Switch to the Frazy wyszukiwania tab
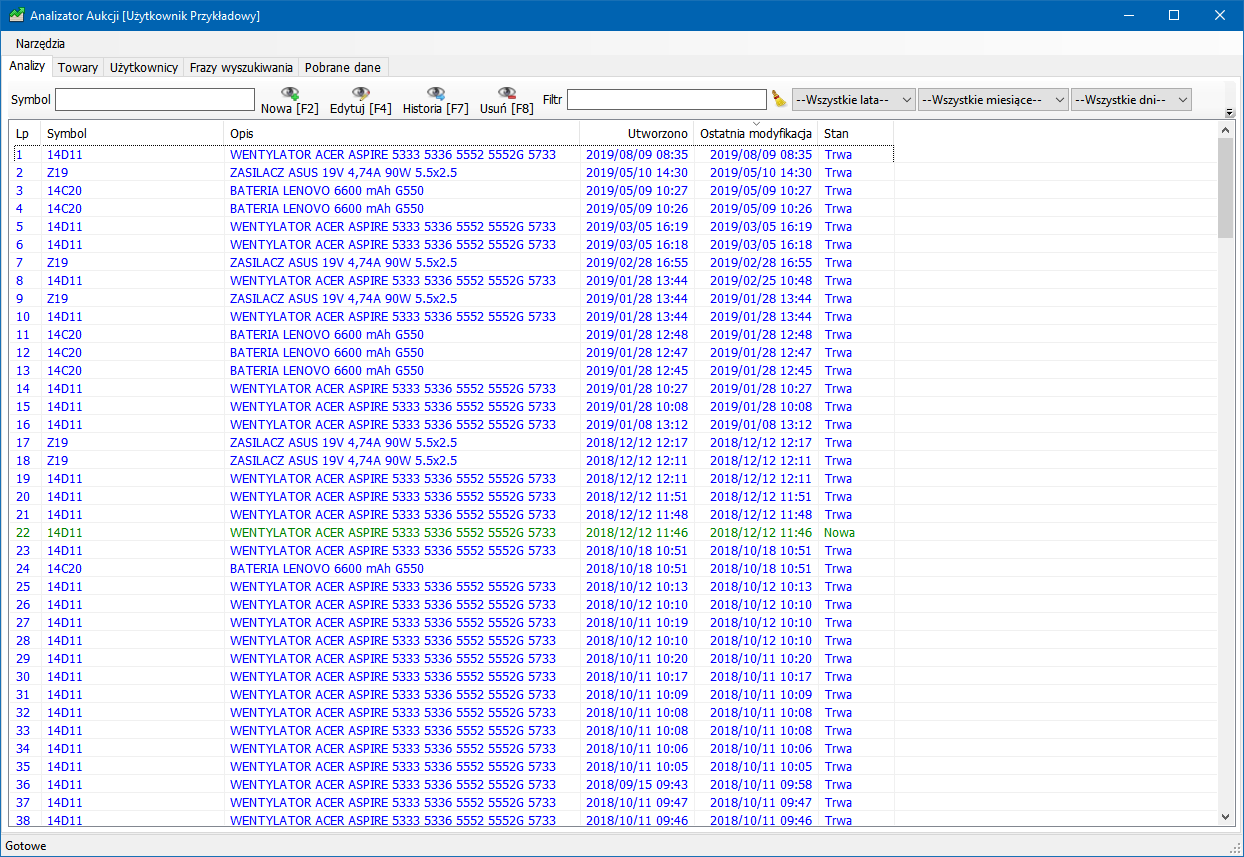This screenshot has width=1244, height=857. (241, 67)
